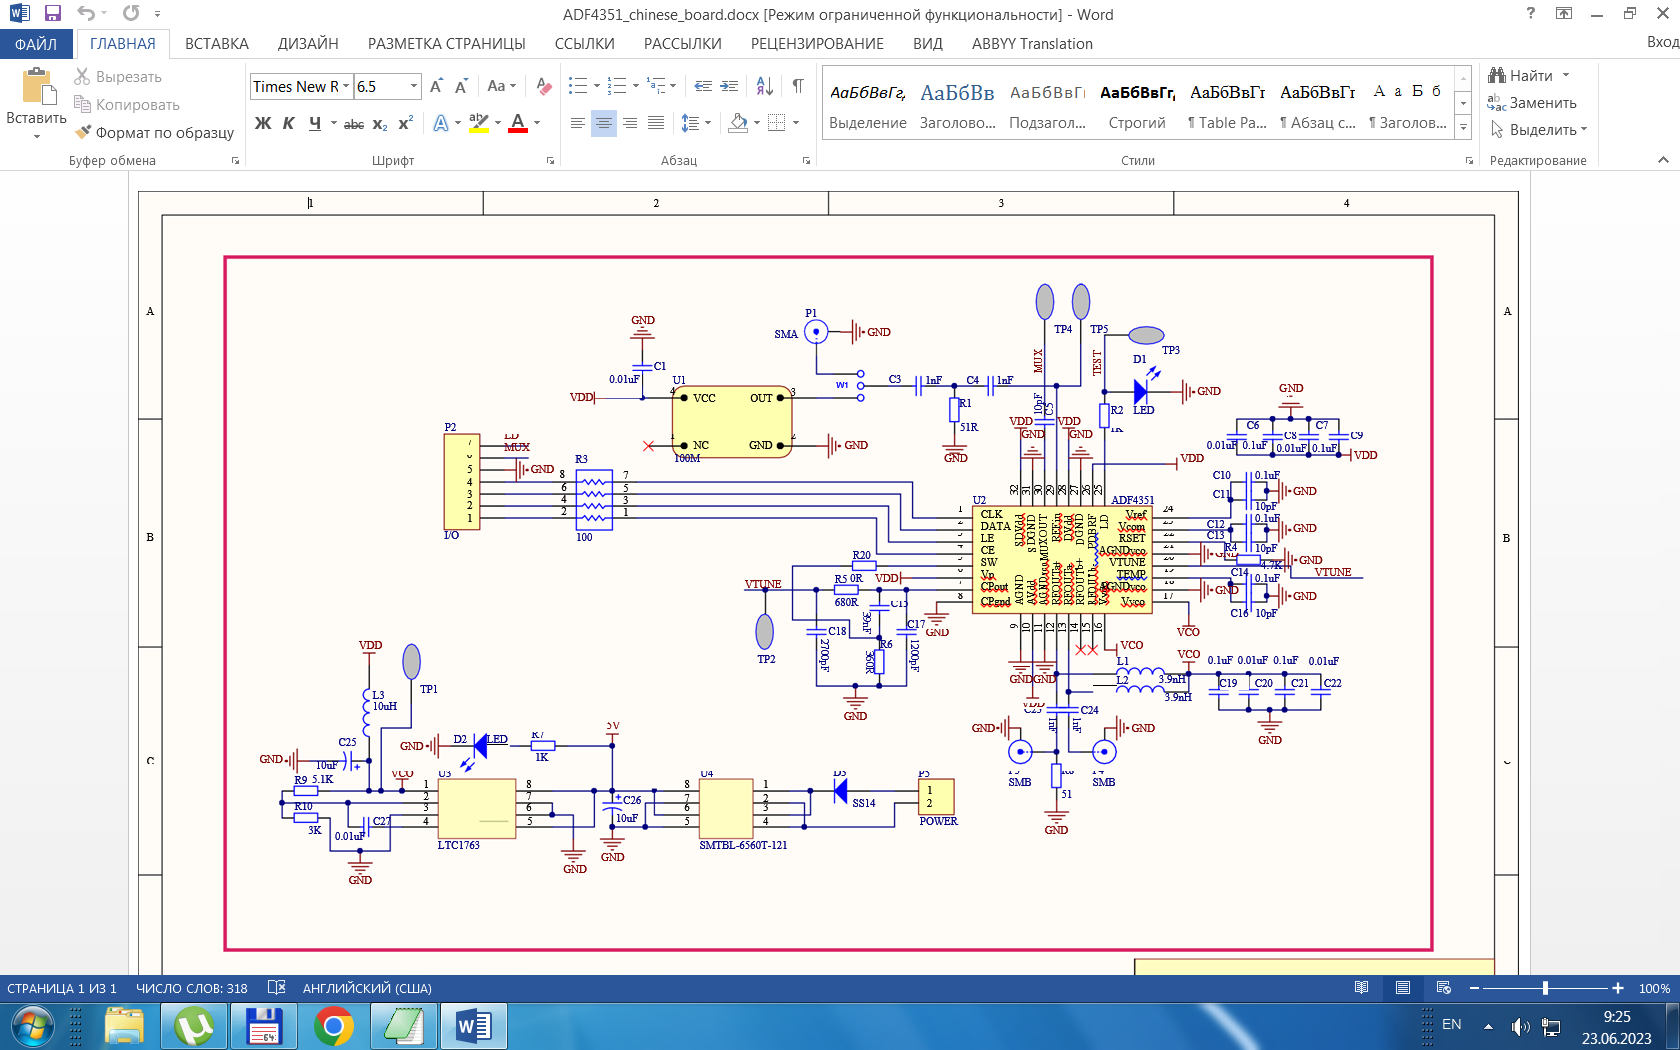Increase paragraph indent

click(730, 86)
